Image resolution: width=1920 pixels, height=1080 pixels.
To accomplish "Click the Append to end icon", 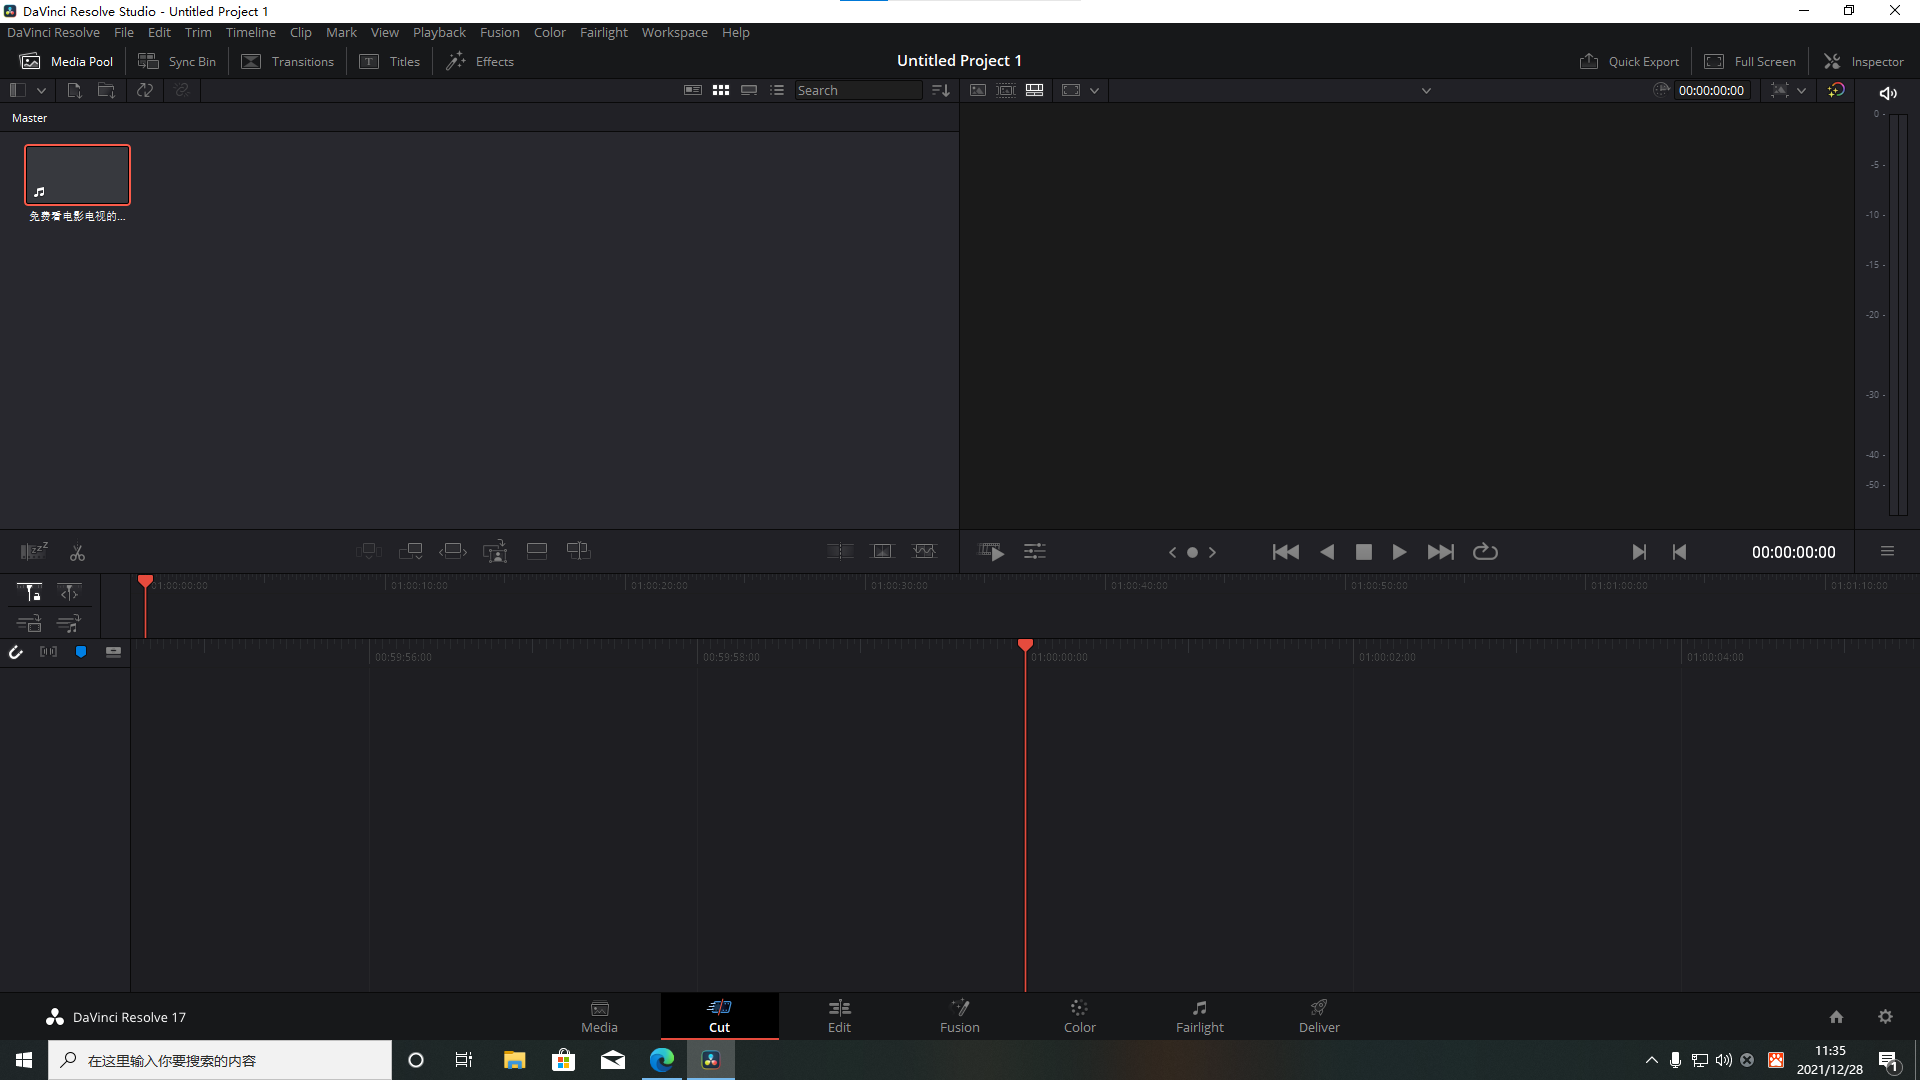I will pos(411,551).
